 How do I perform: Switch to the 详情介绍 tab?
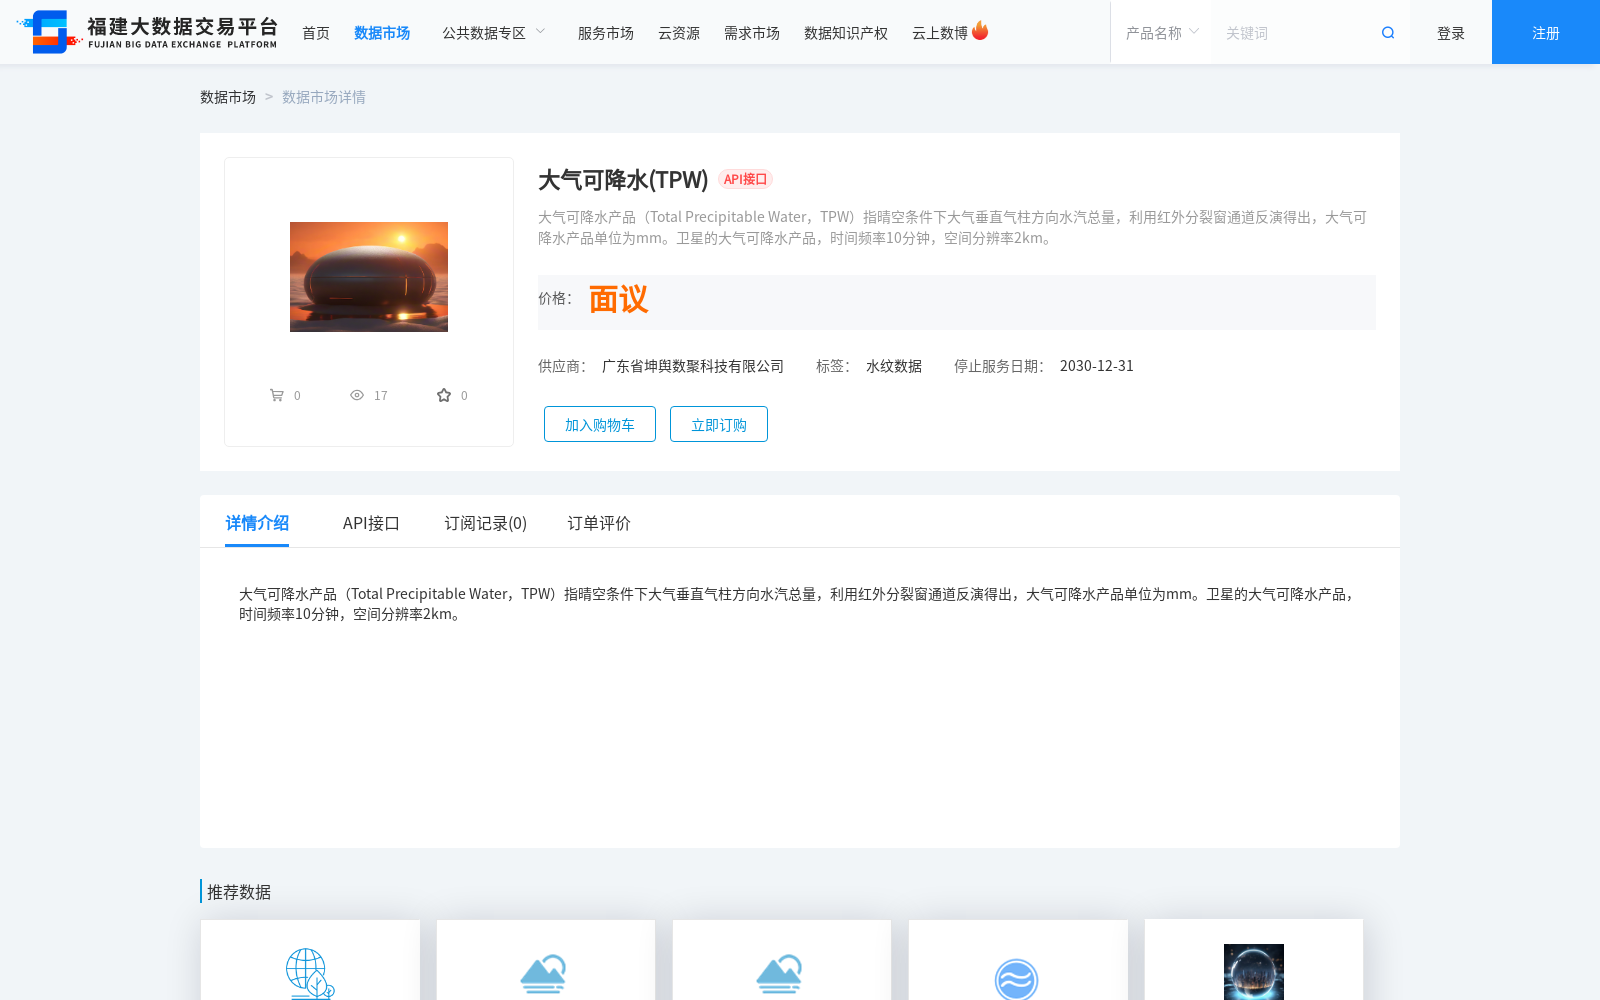257,523
